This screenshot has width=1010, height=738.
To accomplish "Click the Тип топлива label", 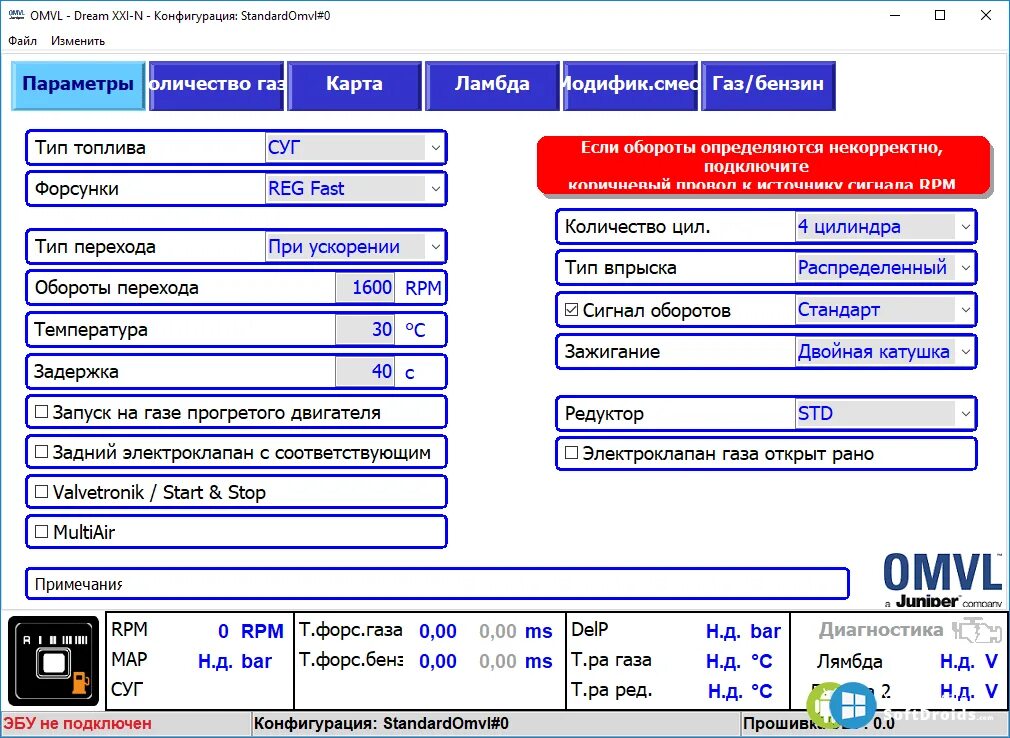I will point(90,147).
